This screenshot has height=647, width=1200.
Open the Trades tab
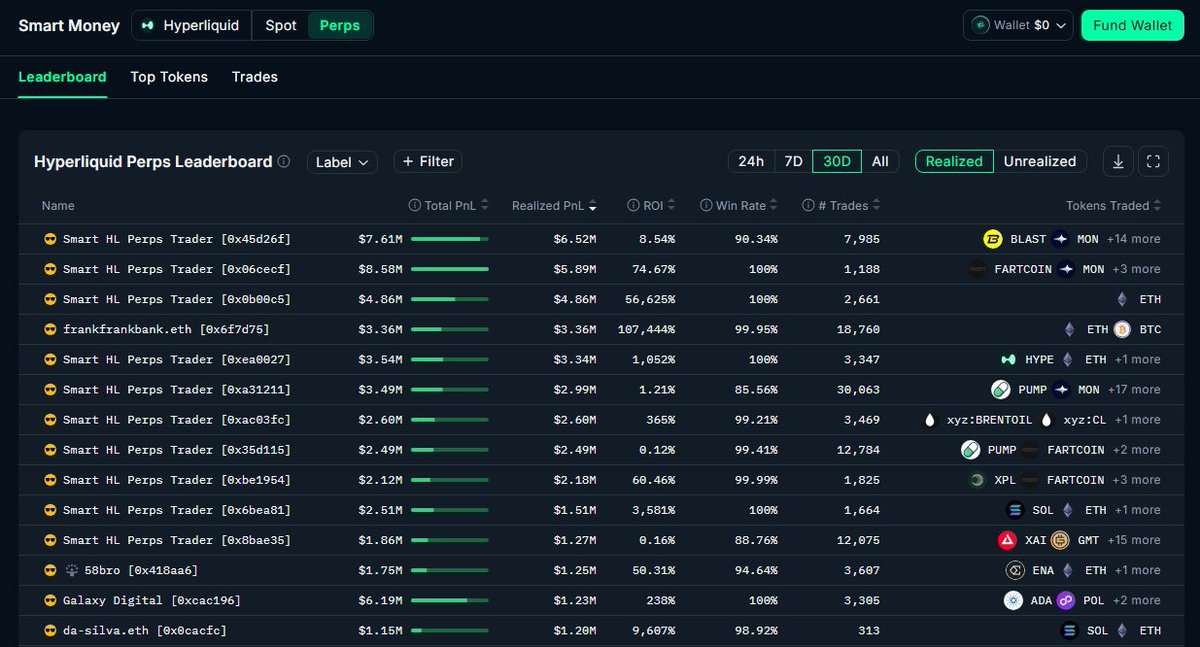255,77
